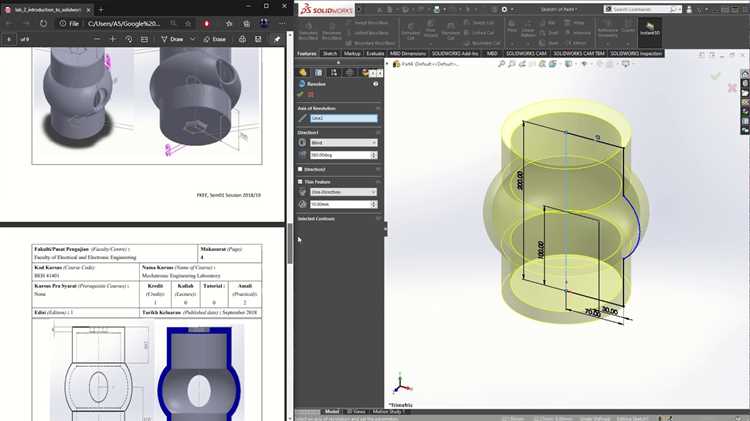Switch to the Model bottom tab

[332, 411]
